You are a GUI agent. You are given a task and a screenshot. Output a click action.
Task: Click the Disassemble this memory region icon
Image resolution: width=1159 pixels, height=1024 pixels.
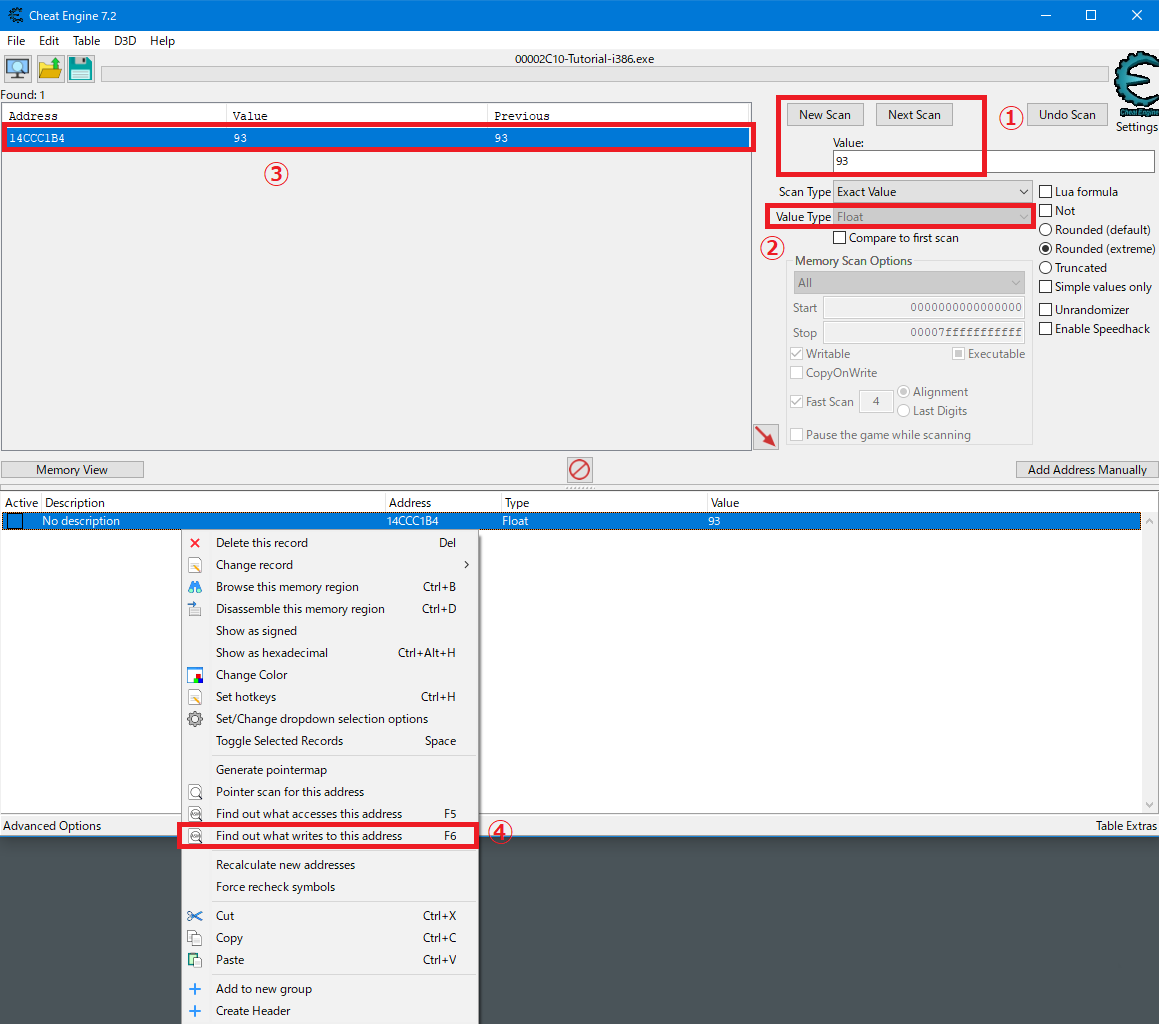coord(195,608)
